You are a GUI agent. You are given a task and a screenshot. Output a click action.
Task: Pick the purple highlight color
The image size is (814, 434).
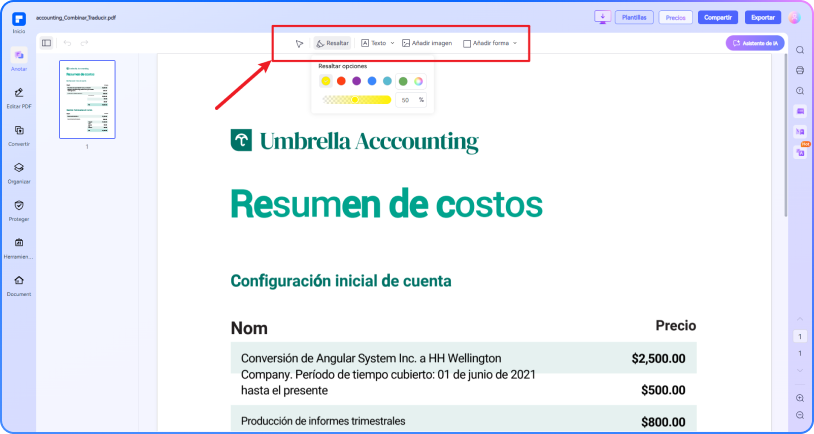coord(357,81)
